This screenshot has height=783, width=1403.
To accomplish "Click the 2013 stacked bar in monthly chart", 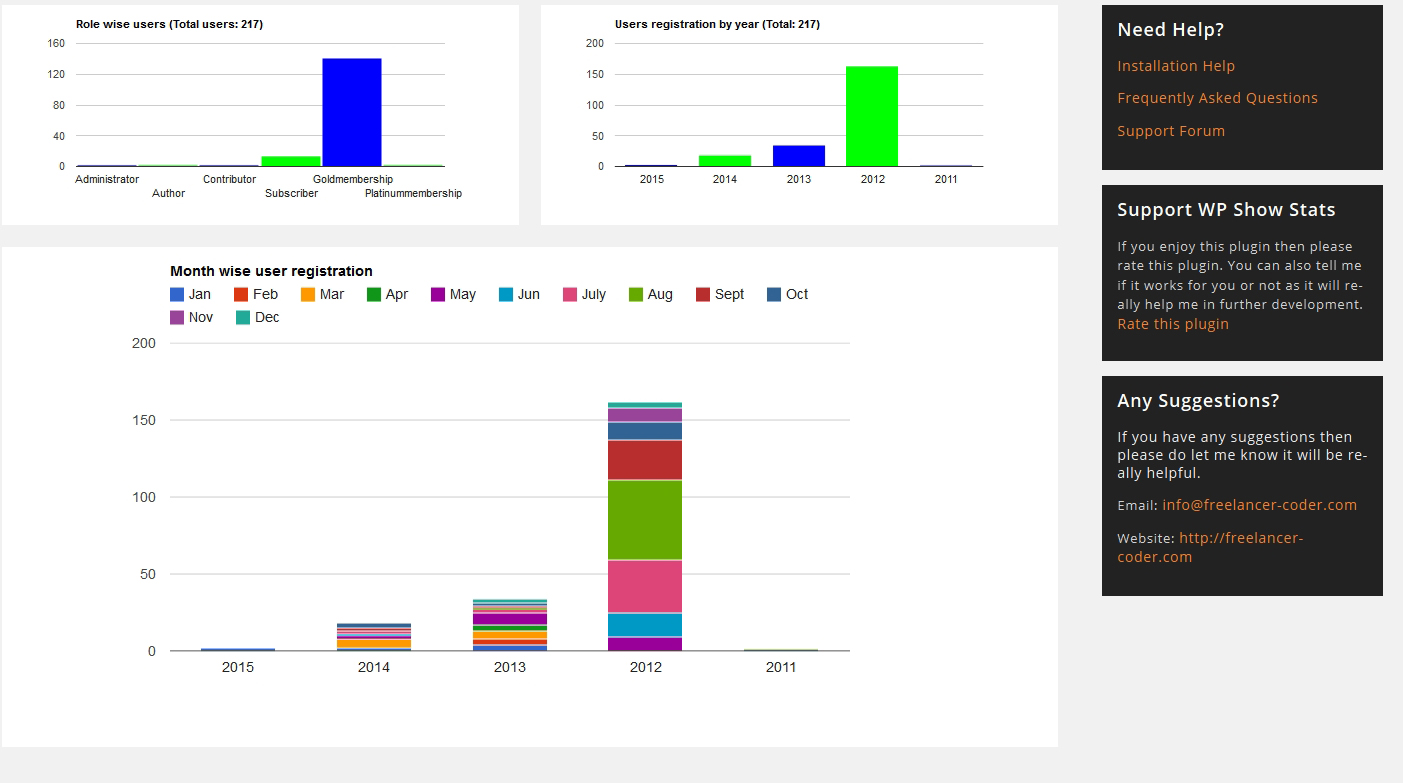I will [x=510, y=625].
